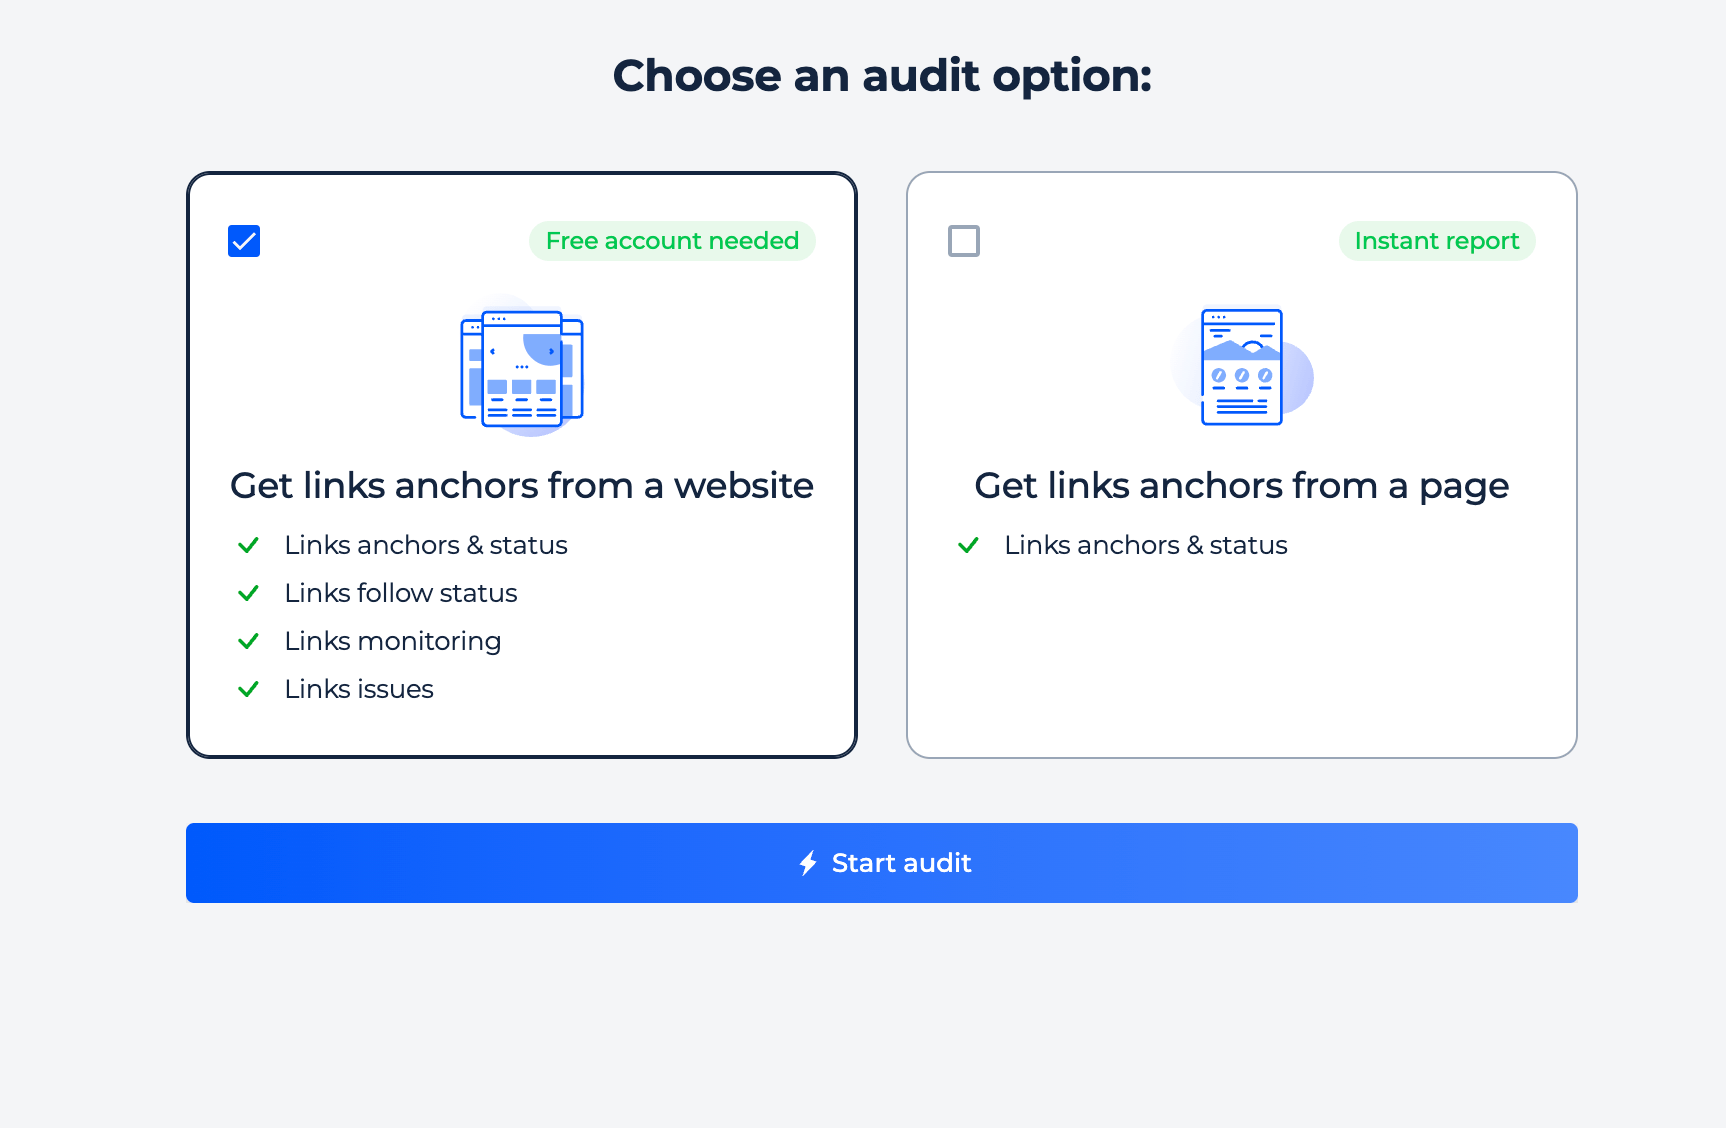Select Get links anchors from a page title

click(1242, 486)
